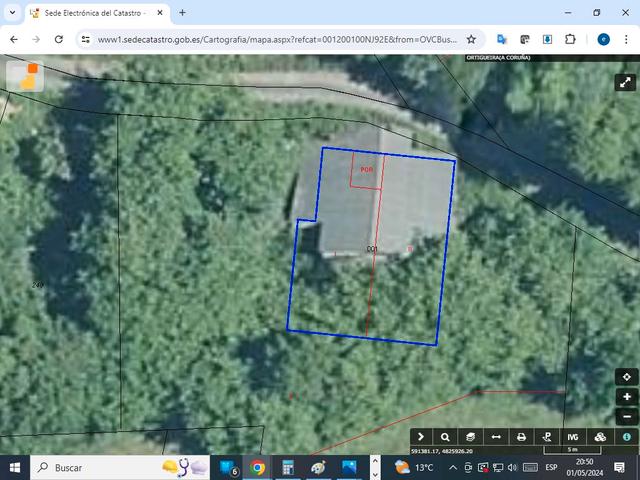Screen dimensions: 640x480
Task: Click the IVG toolbar button
Action: (573, 437)
